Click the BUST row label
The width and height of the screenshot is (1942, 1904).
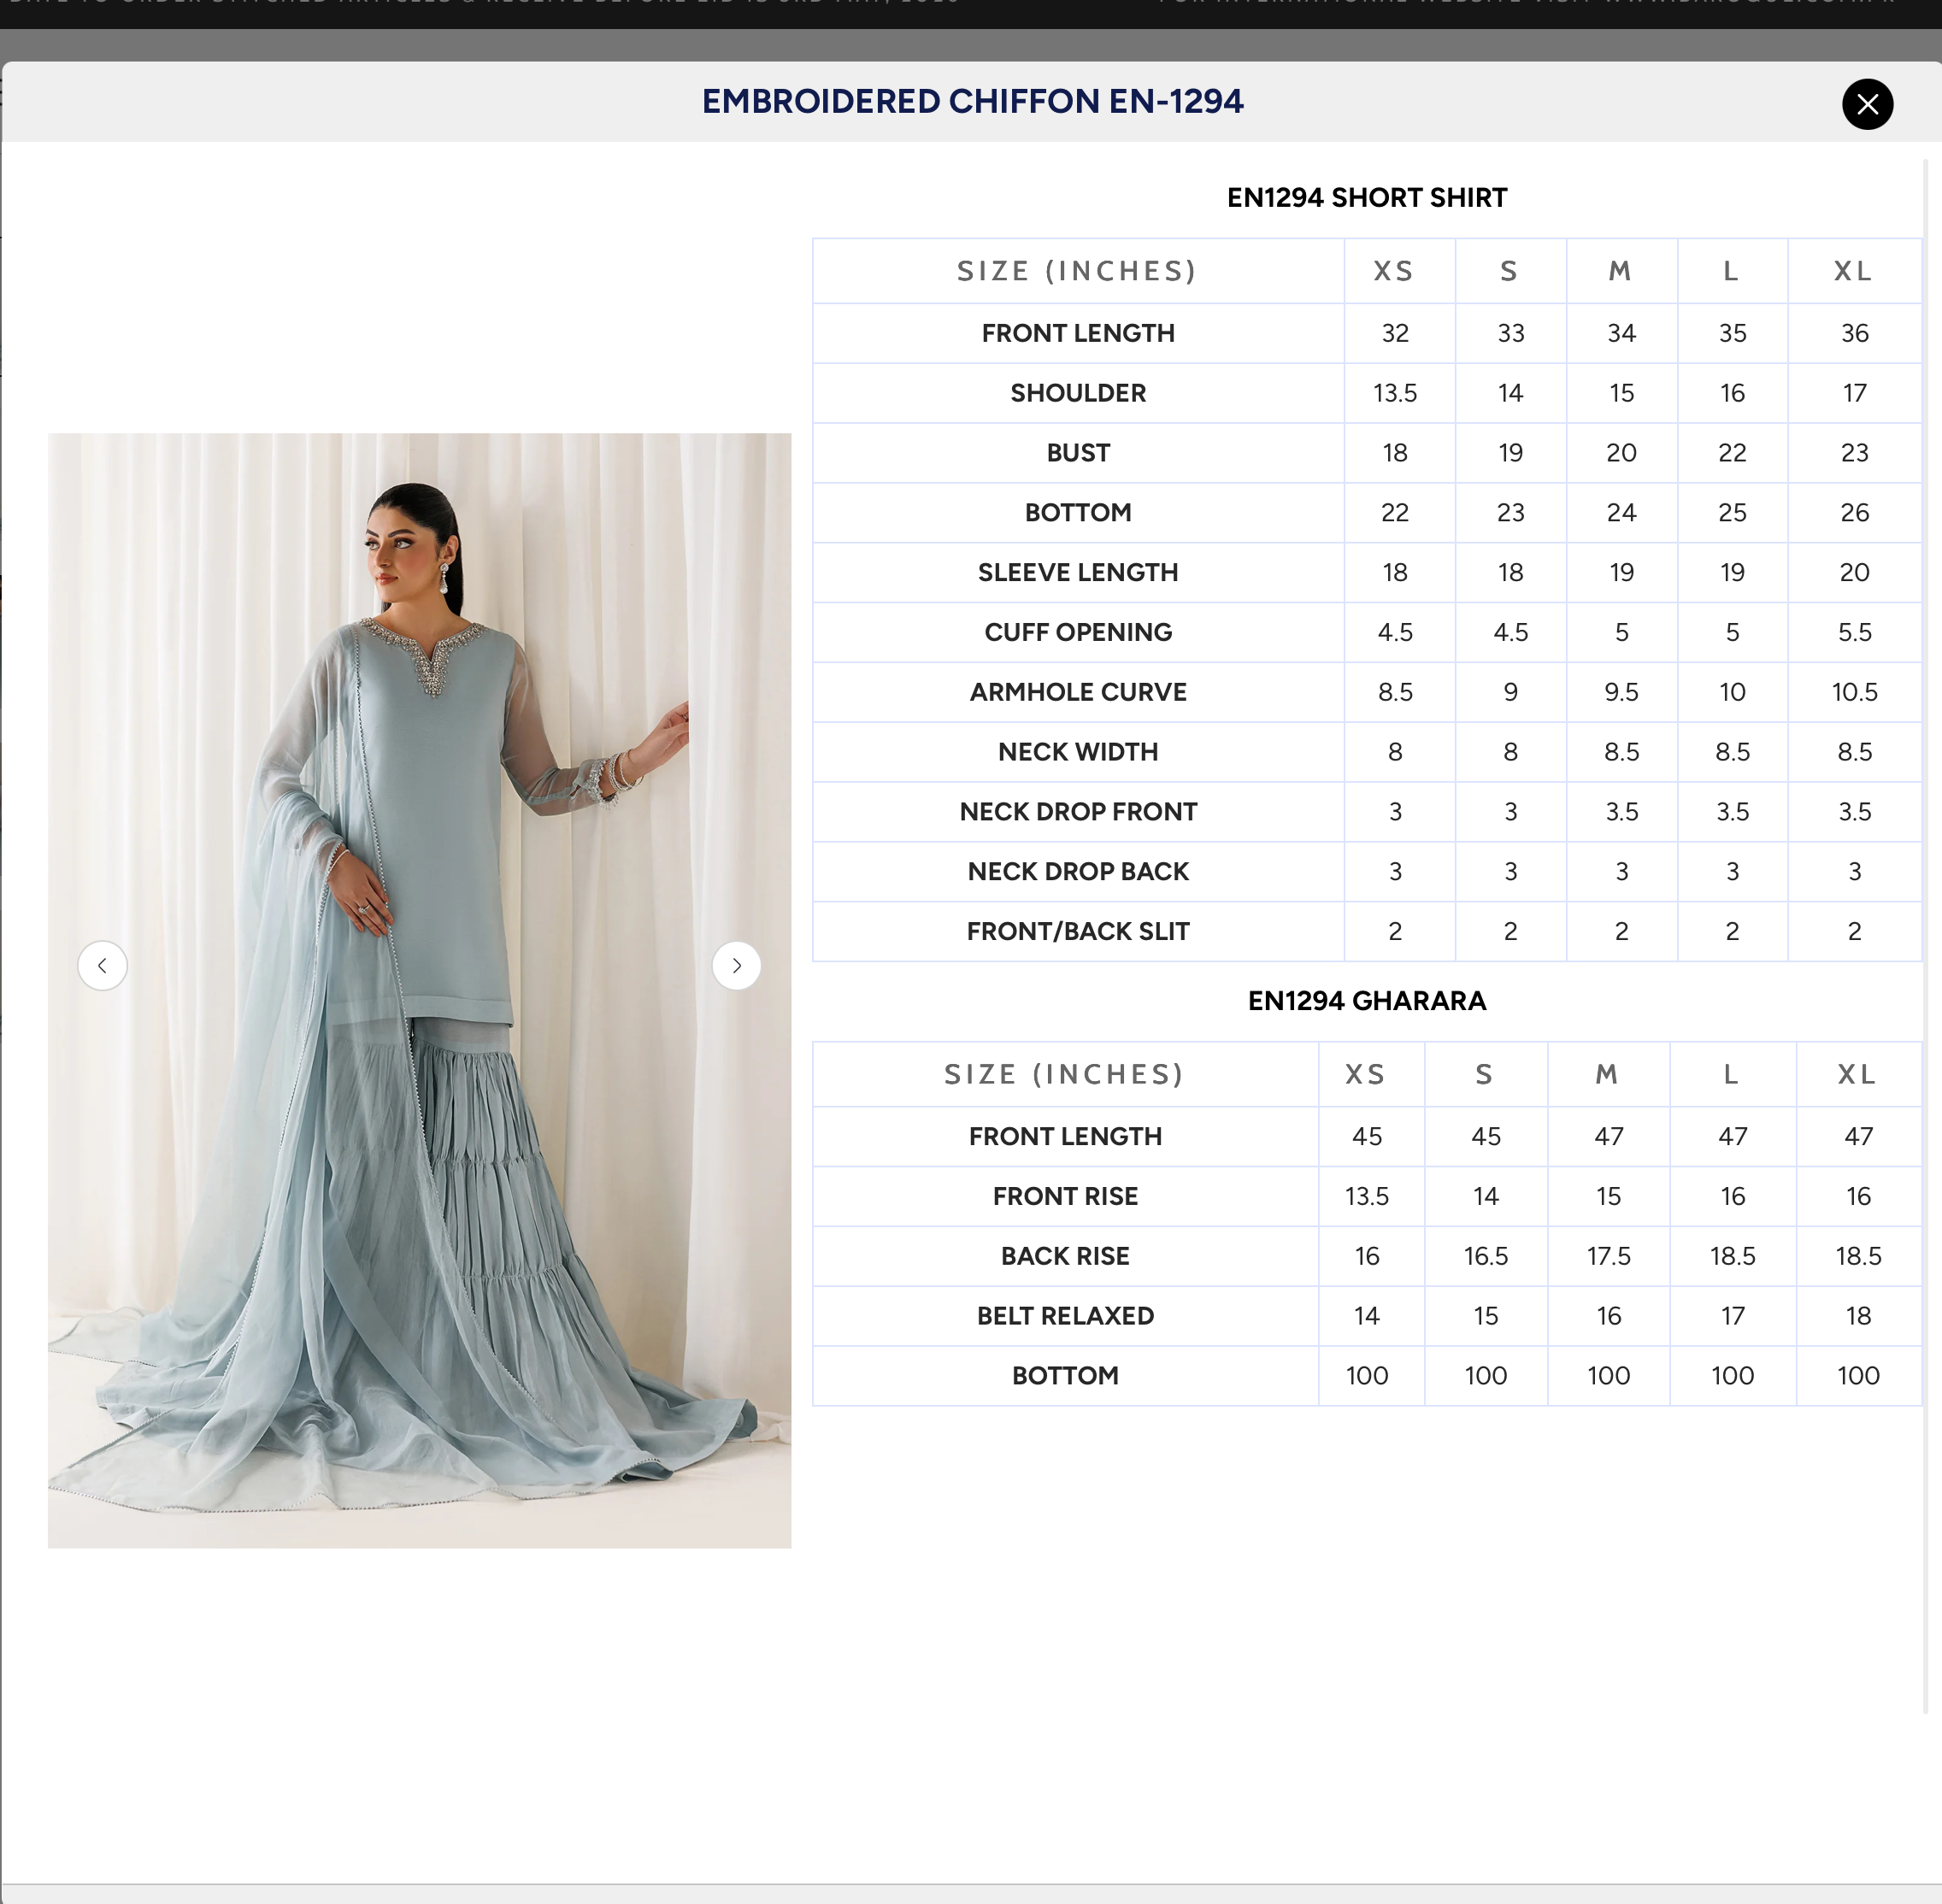tap(1078, 453)
